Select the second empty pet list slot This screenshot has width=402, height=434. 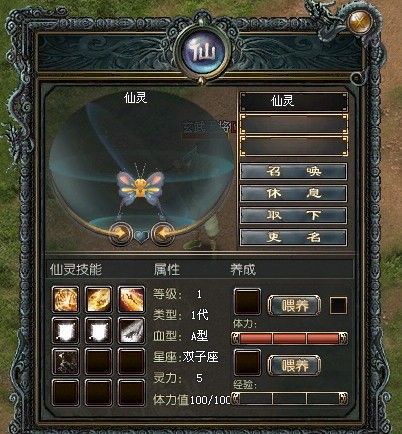click(294, 146)
